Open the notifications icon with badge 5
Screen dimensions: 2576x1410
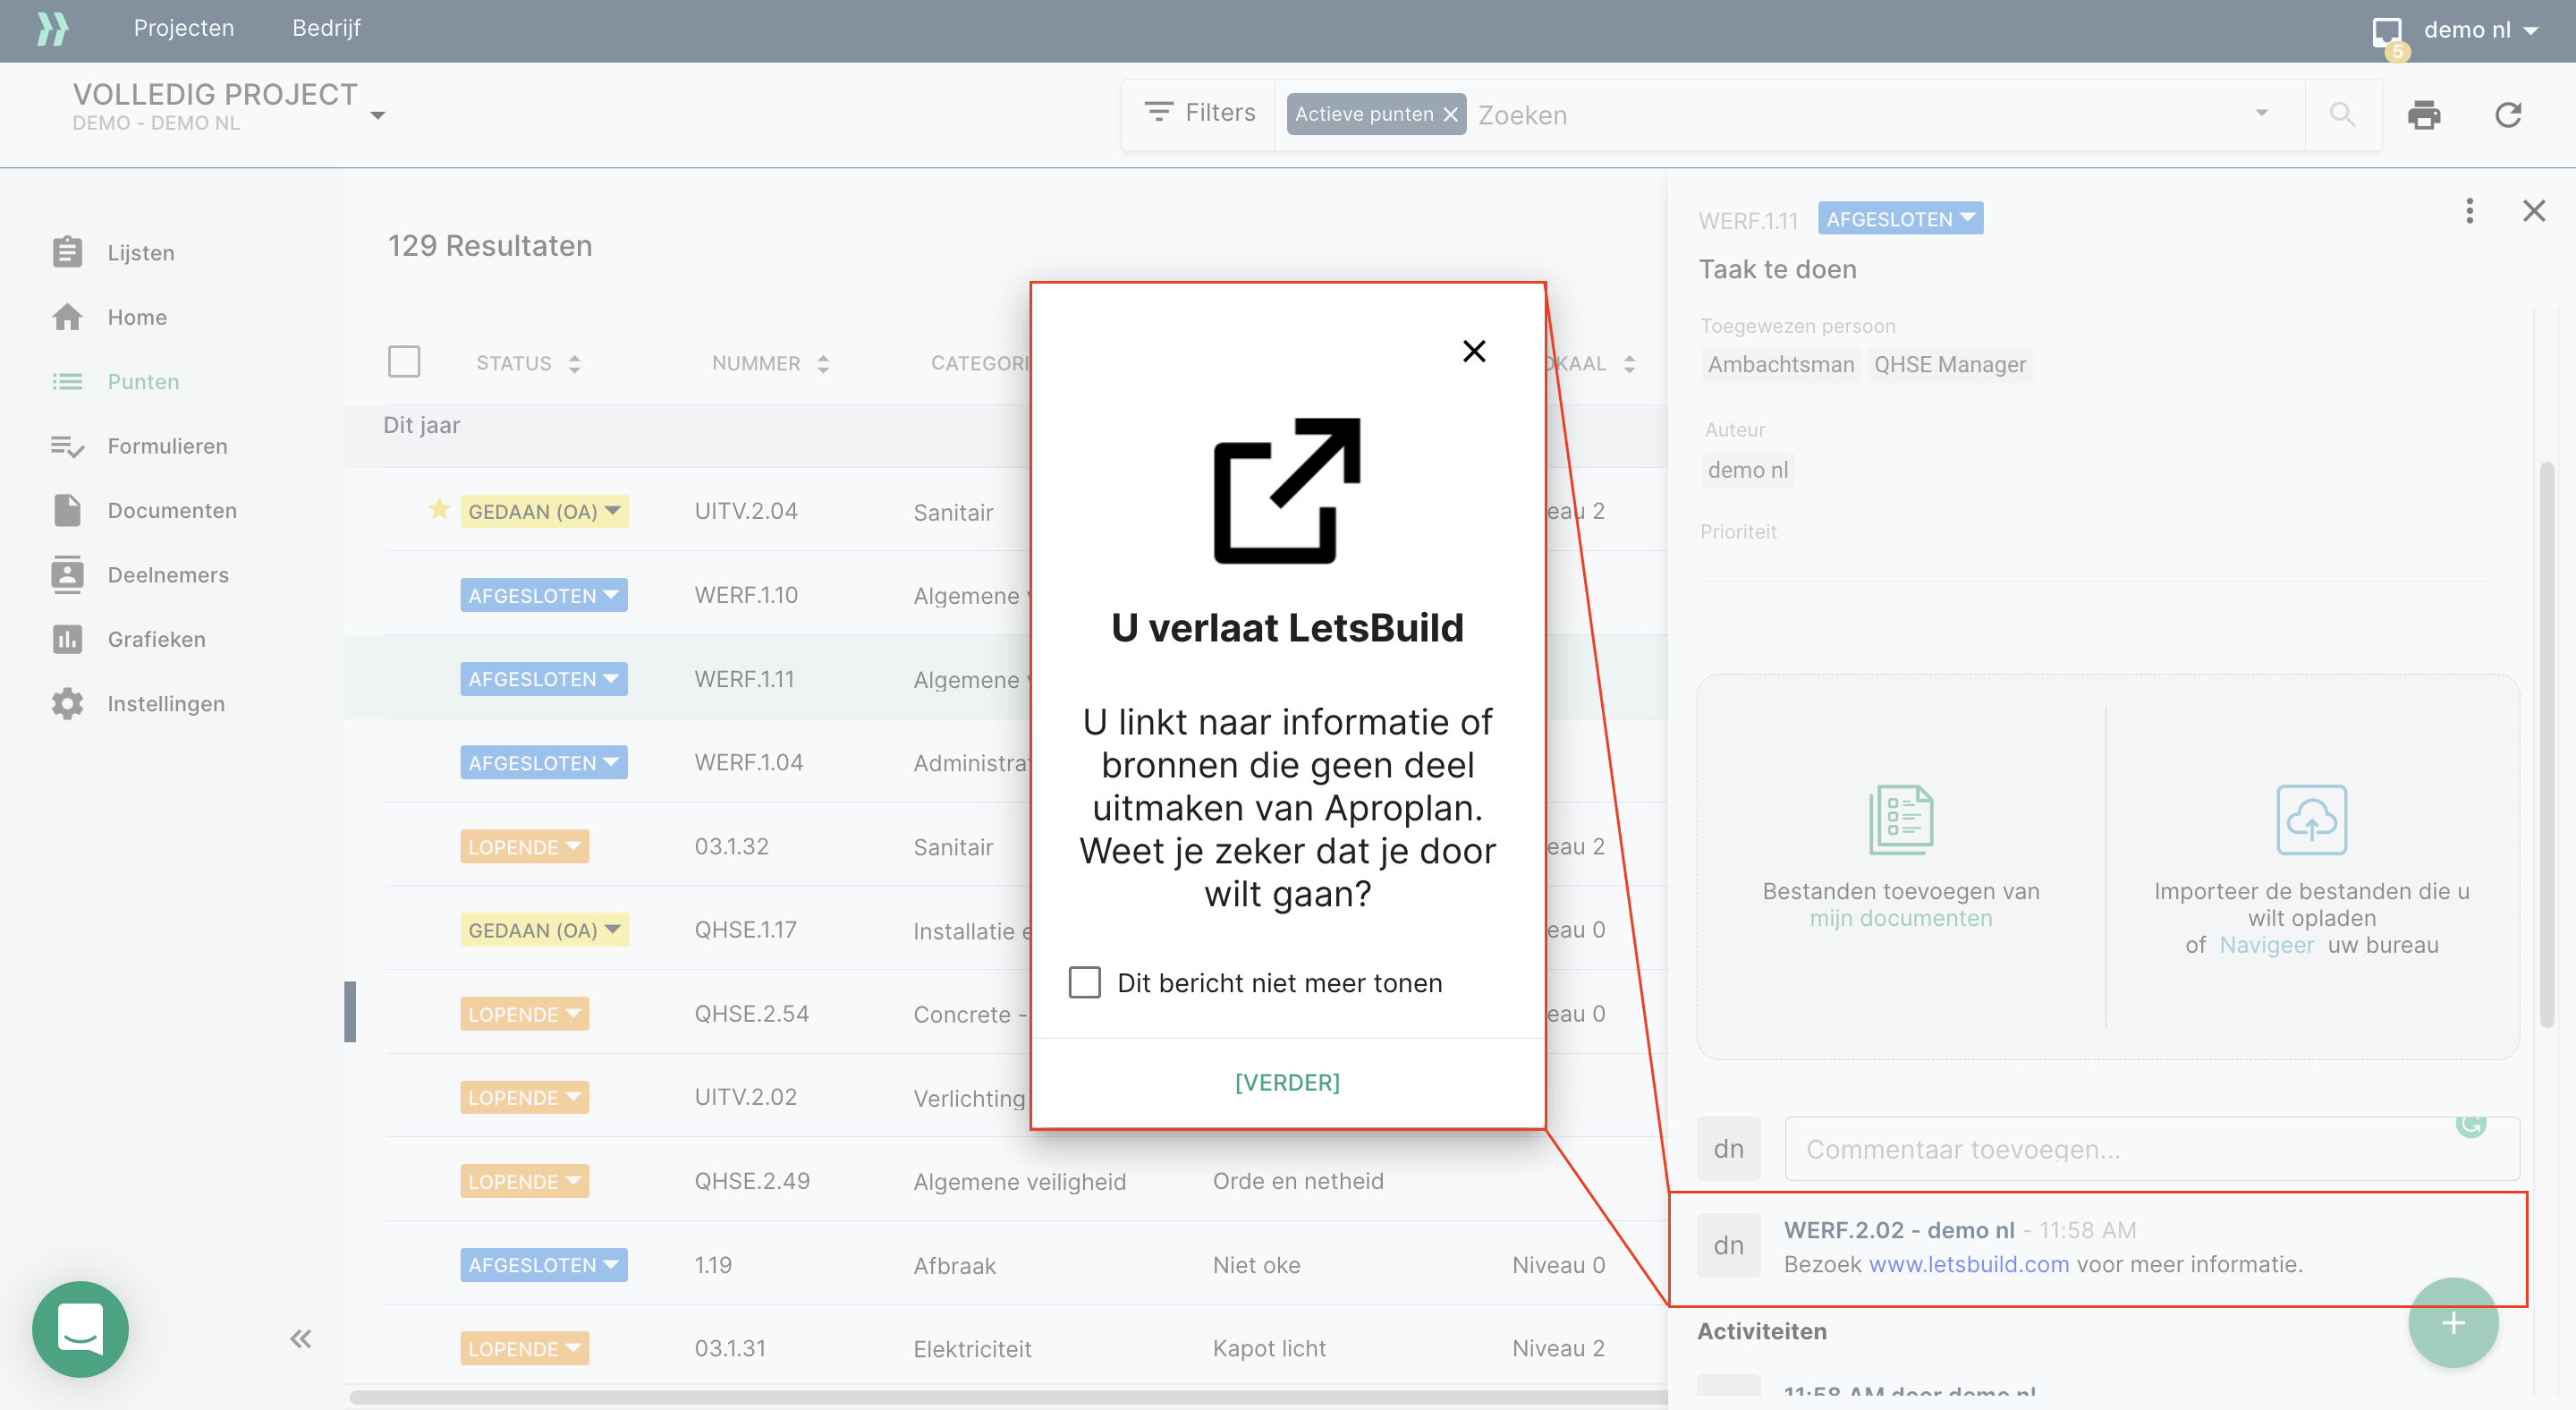coord(2388,34)
